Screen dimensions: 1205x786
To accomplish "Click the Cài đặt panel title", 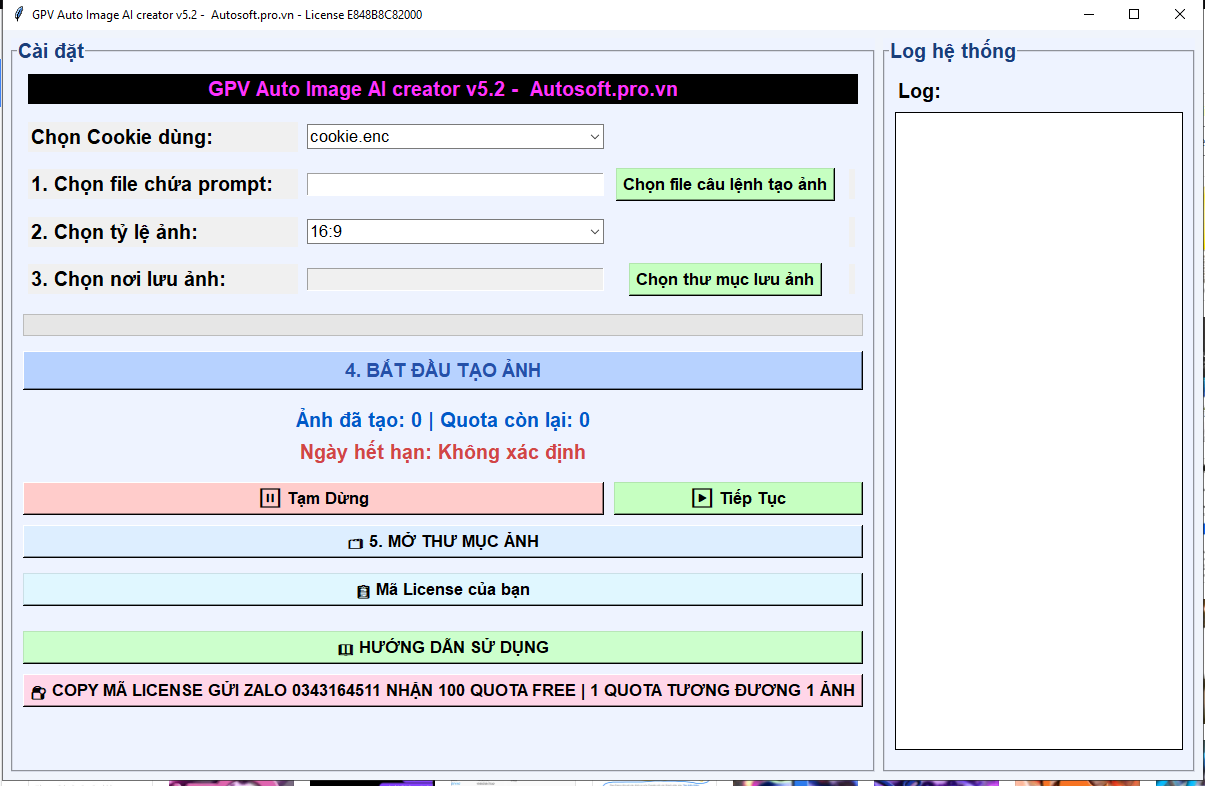I will coord(51,51).
